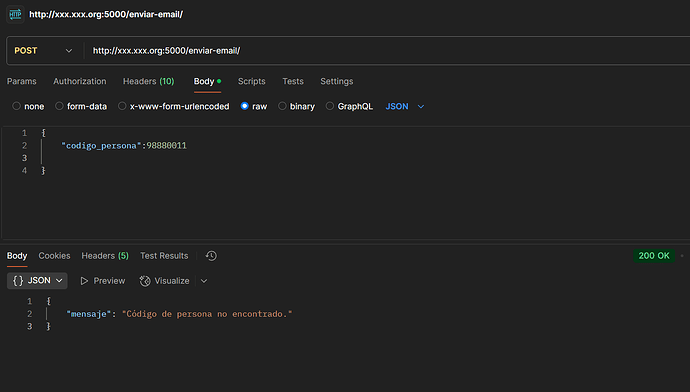Open the blue JSON body type dropdown
The image size is (690, 392).
click(x=405, y=106)
